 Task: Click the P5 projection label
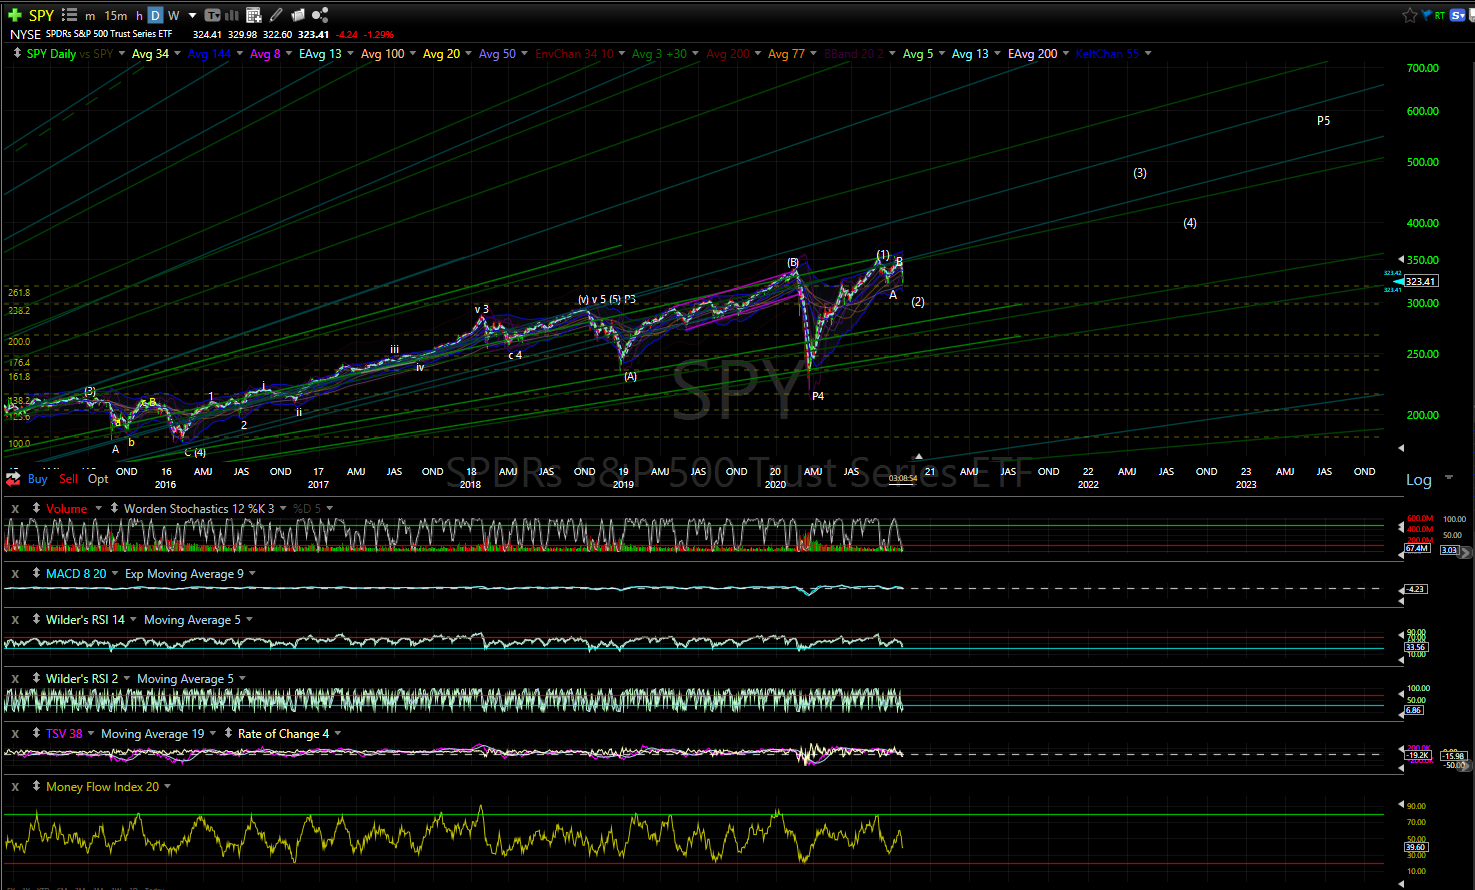point(1323,121)
